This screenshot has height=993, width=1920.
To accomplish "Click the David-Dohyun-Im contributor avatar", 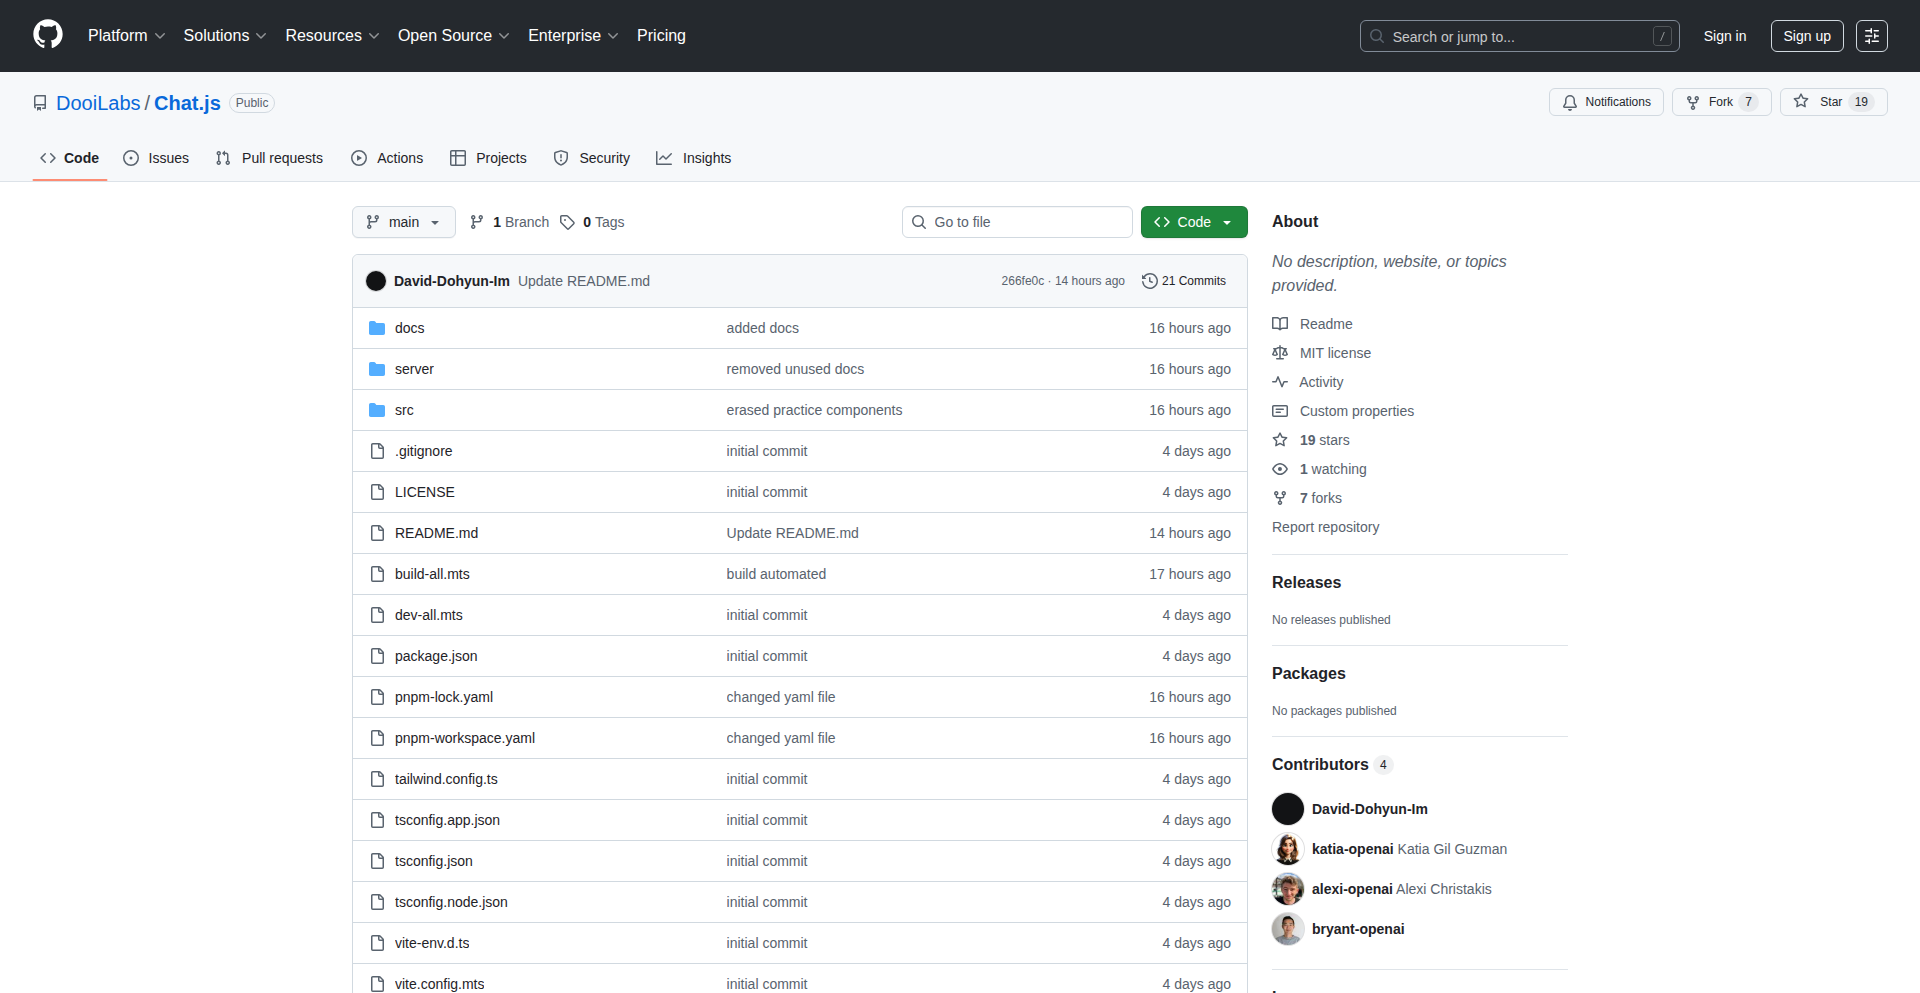I will coord(1288,809).
